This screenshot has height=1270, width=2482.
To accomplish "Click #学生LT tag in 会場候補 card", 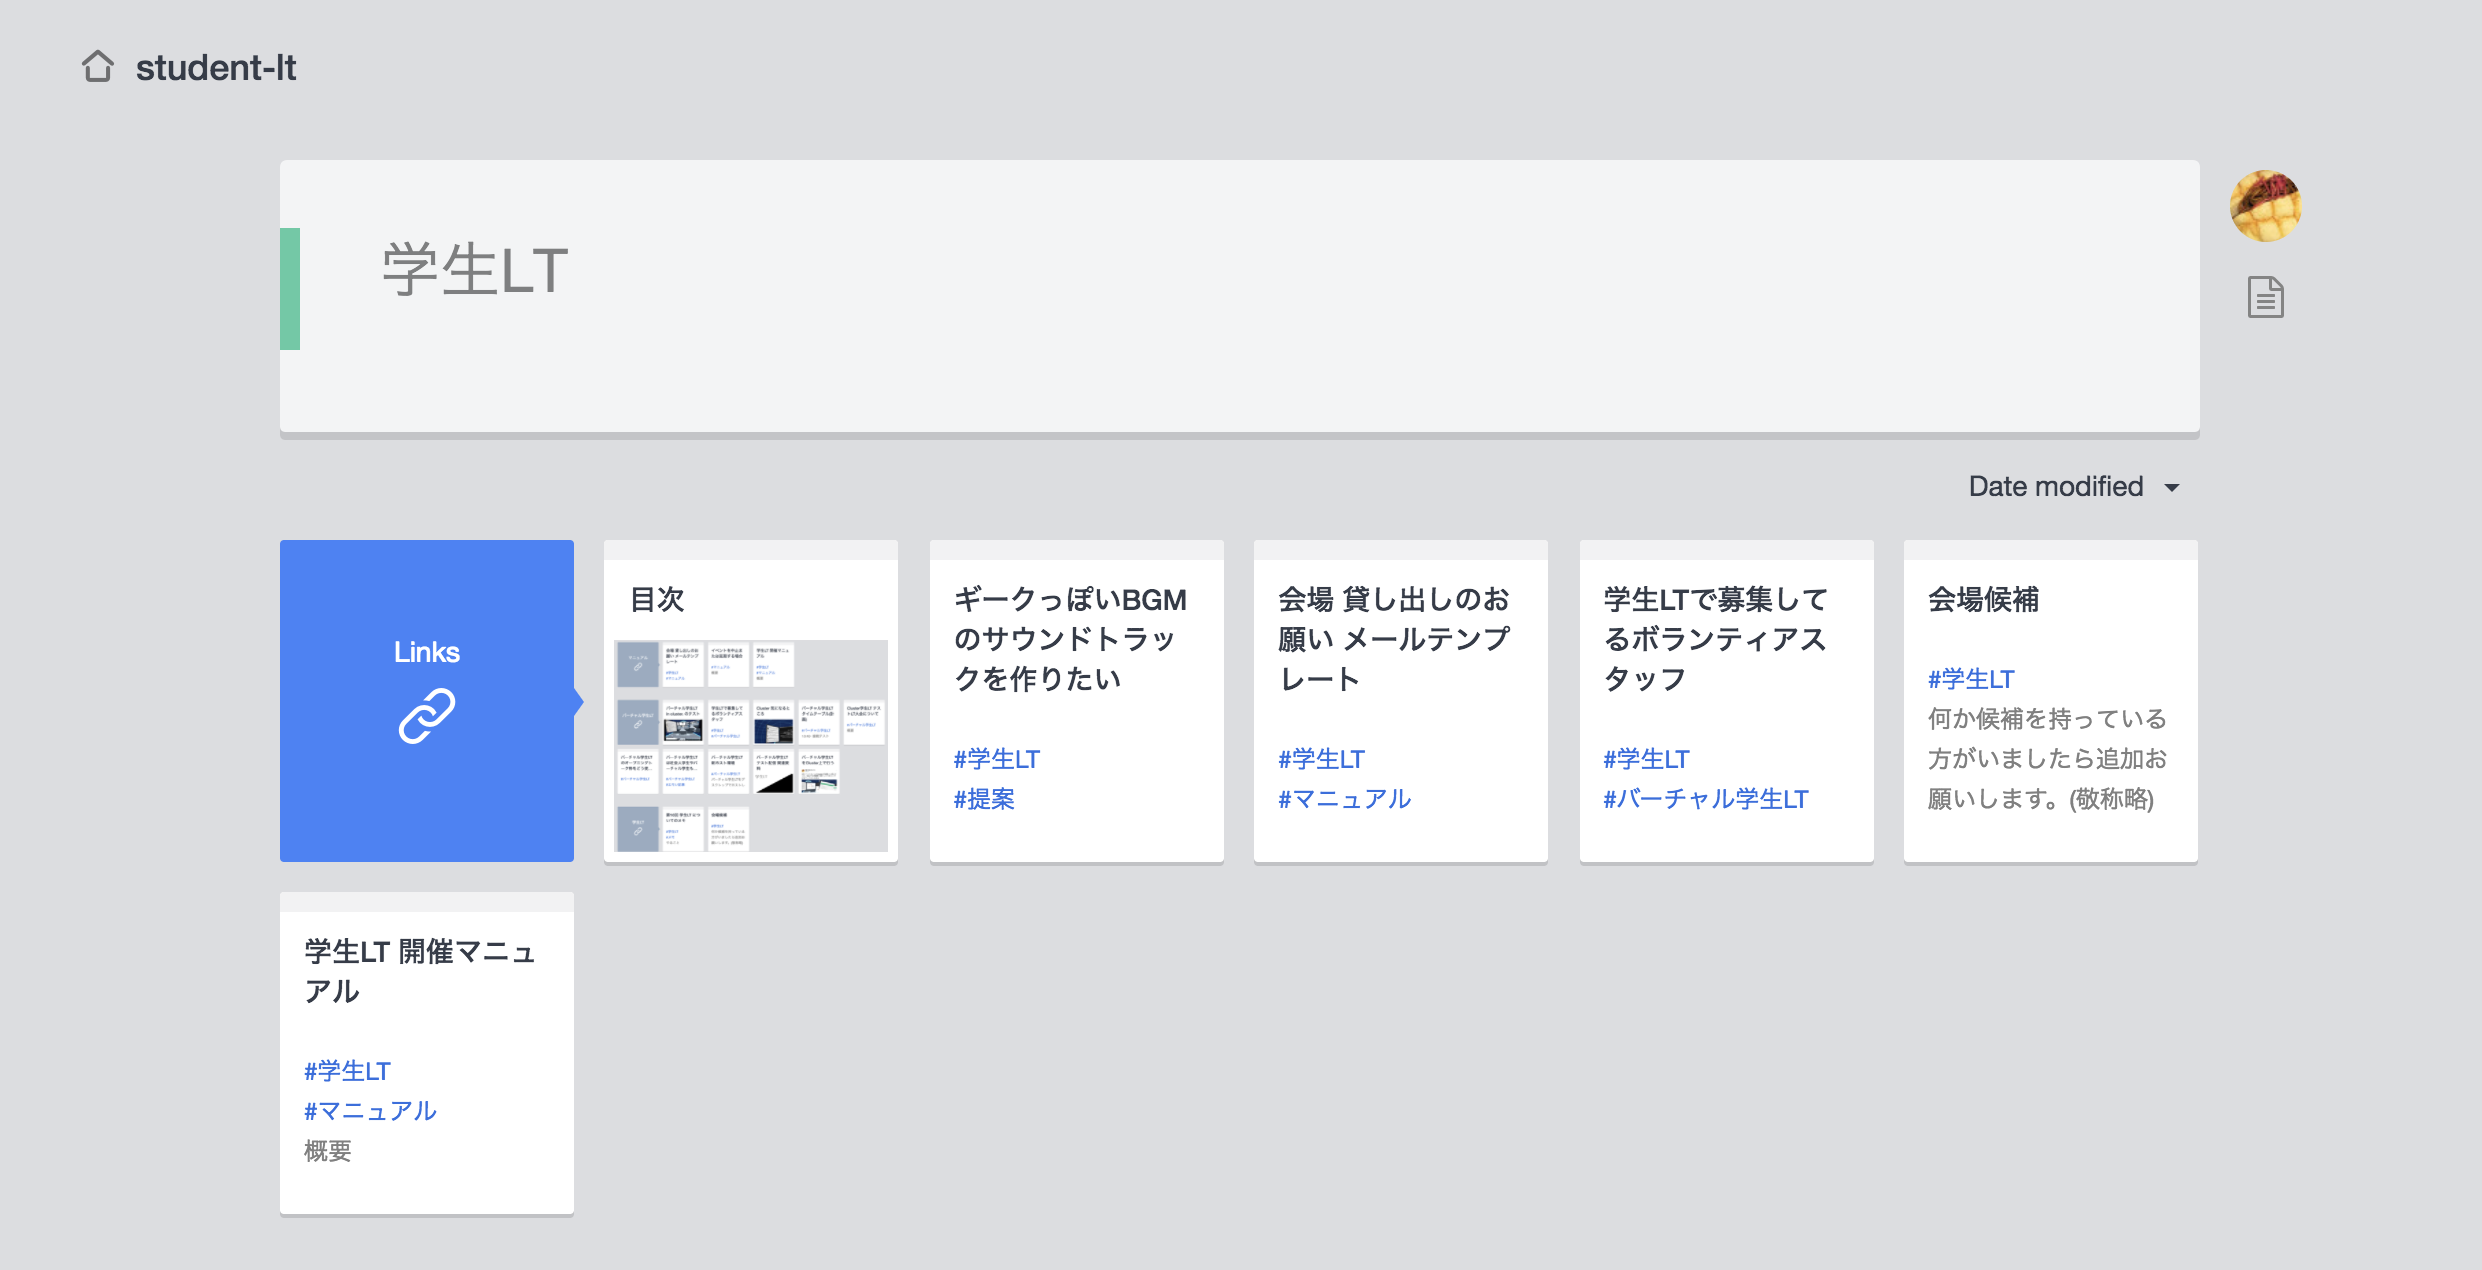I will point(1971,679).
